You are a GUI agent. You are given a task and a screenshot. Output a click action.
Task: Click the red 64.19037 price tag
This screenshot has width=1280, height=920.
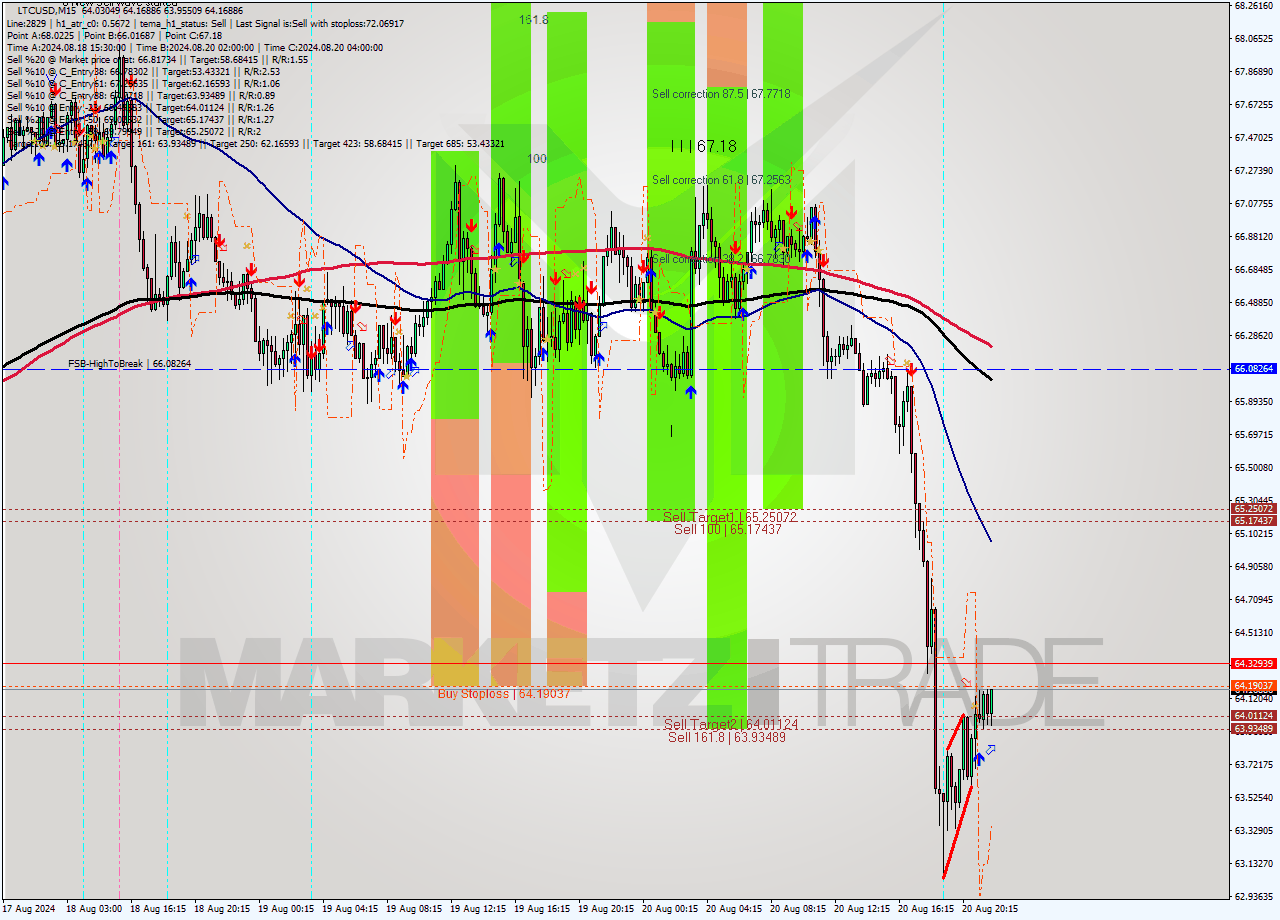click(x=1254, y=686)
